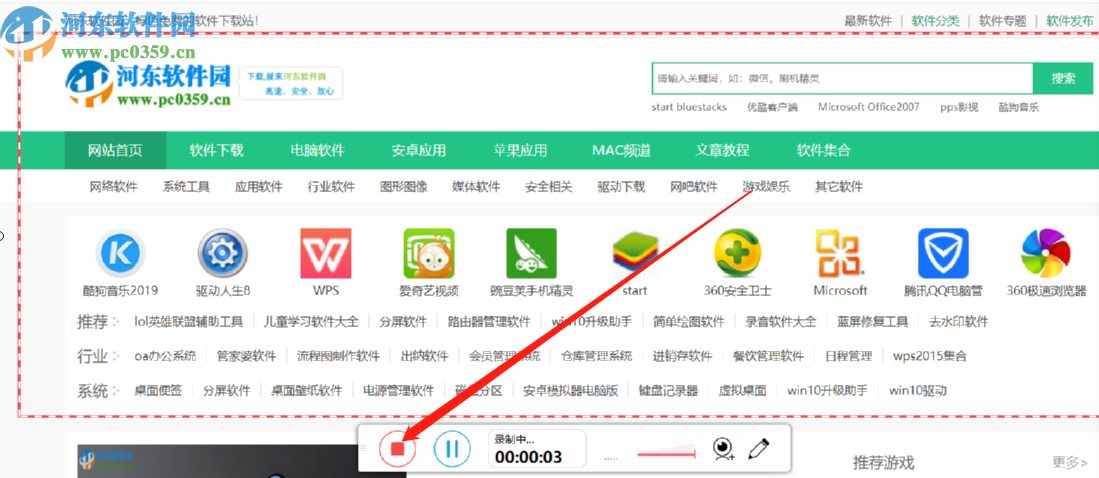The height and width of the screenshot is (478, 1099).
Task: Select 应用软件 category
Action: point(259,186)
